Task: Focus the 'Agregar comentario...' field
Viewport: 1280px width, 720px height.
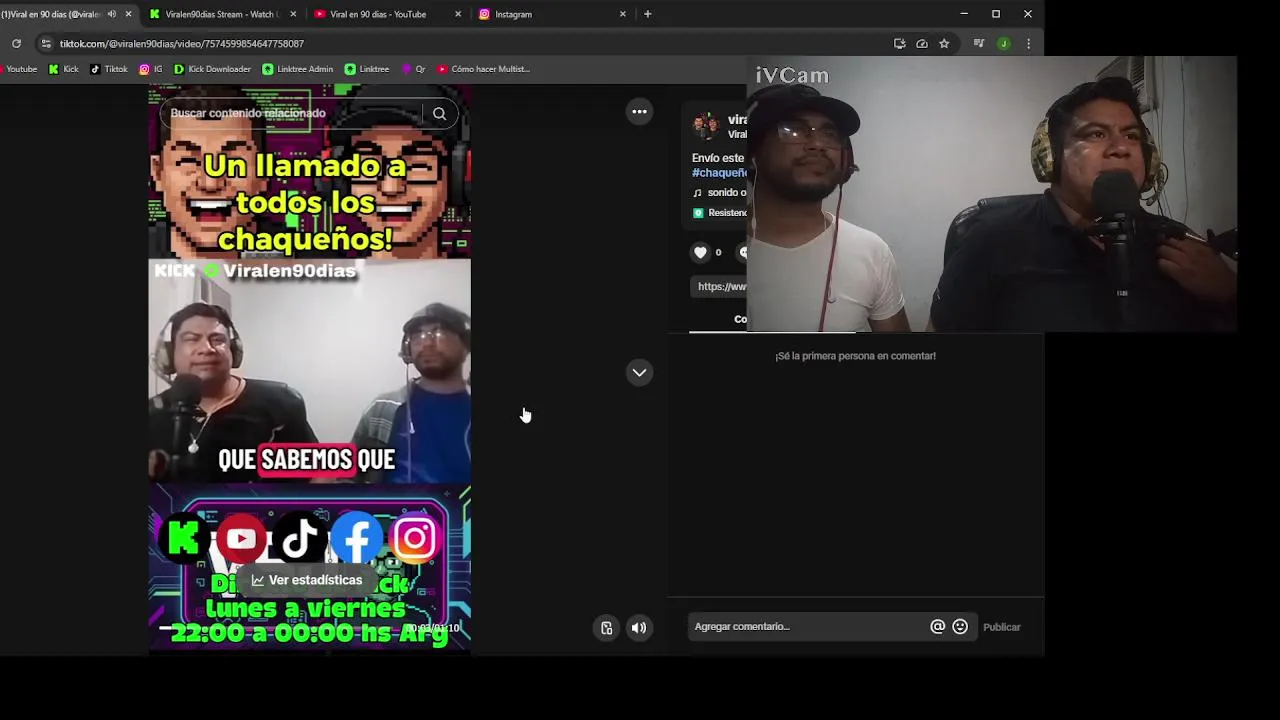Action: 808,627
